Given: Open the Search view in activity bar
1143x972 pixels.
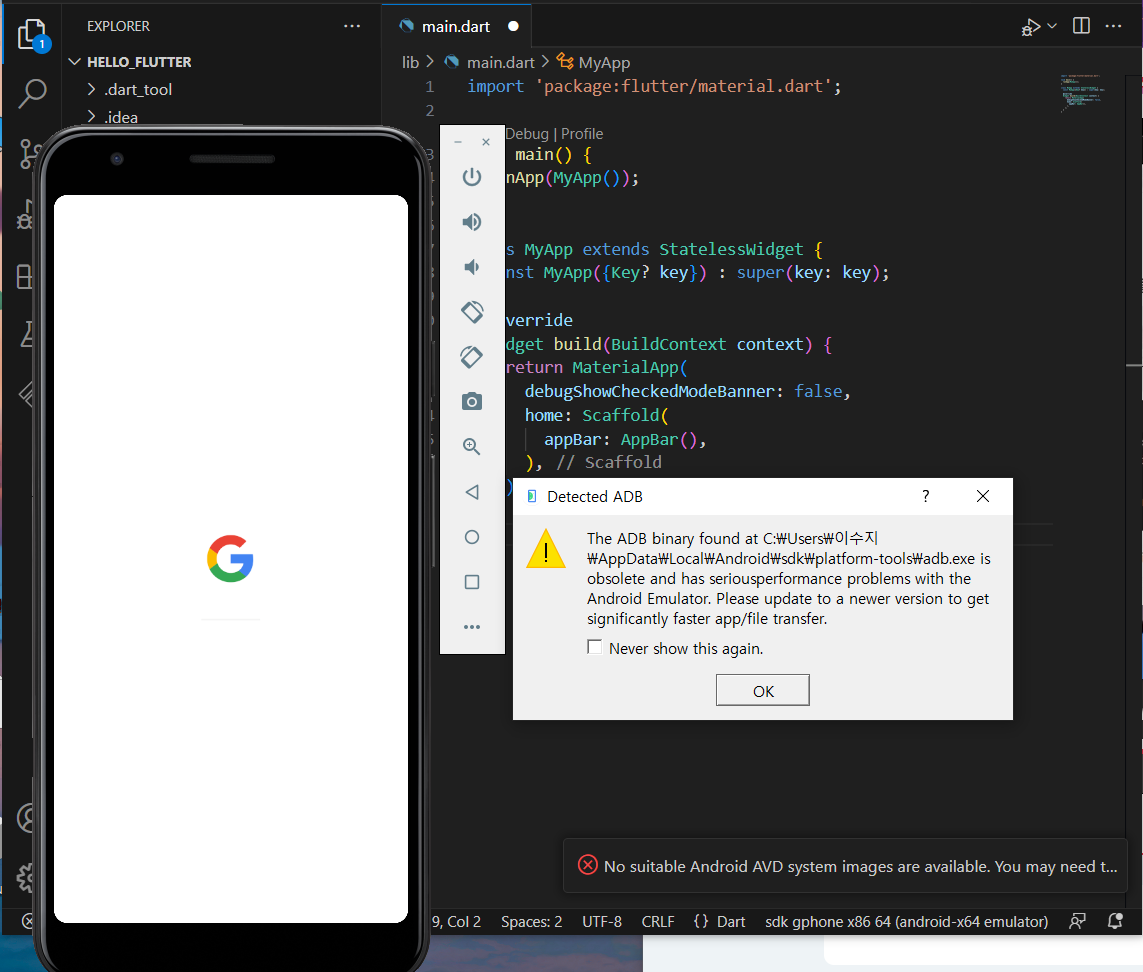Looking at the screenshot, I should (32, 93).
